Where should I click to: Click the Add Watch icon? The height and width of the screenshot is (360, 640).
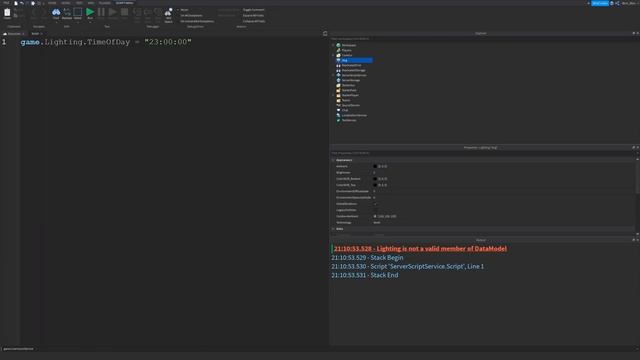coord(168,13)
